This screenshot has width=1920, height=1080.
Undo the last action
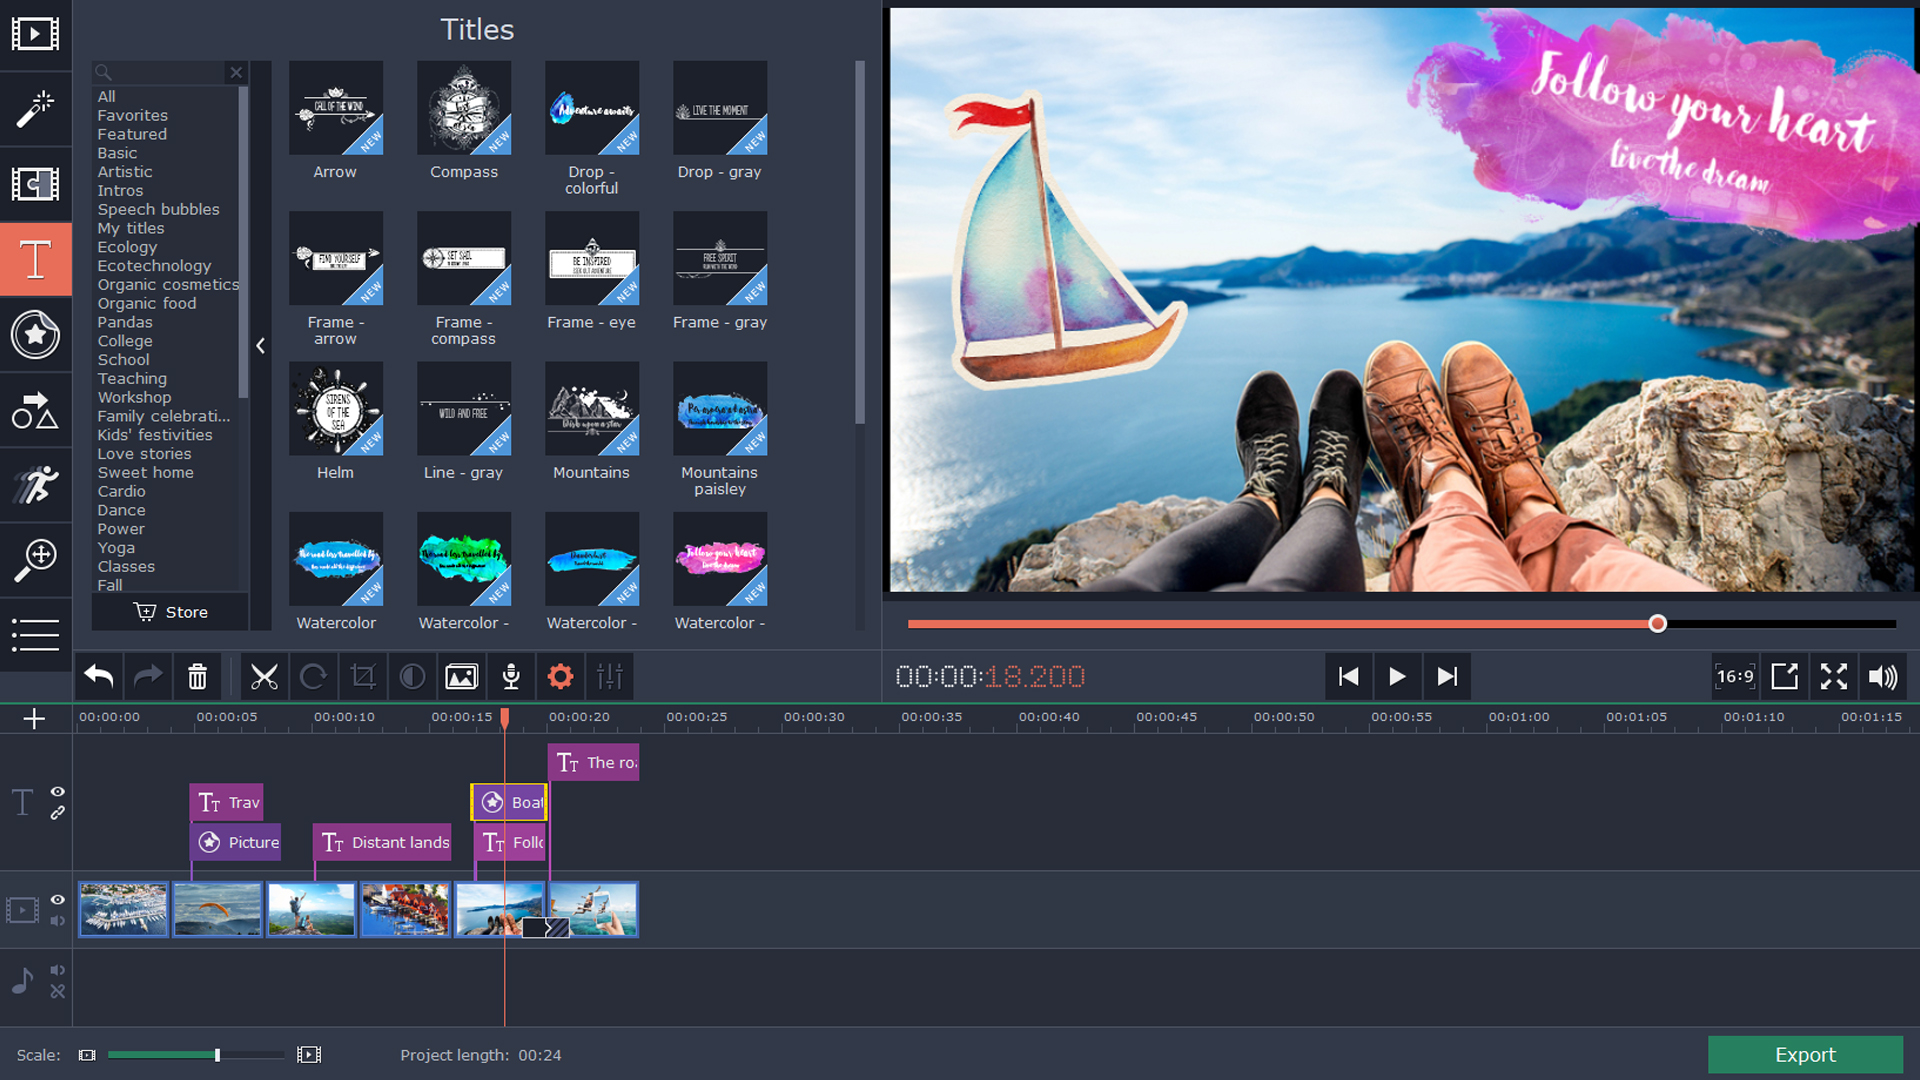(x=97, y=676)
